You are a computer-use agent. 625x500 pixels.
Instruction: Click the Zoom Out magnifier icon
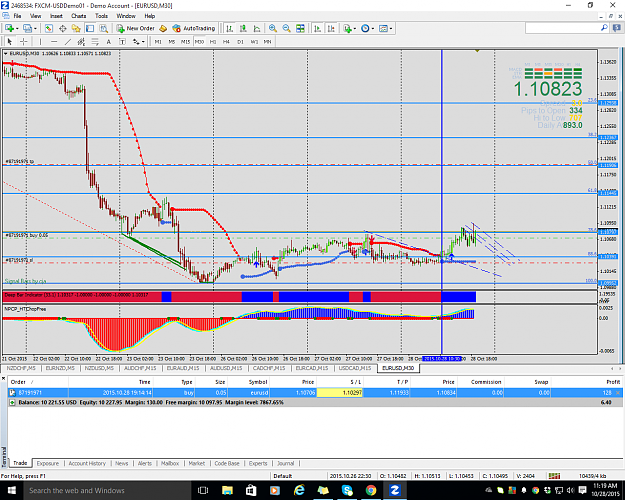click(x=286, y=28)
